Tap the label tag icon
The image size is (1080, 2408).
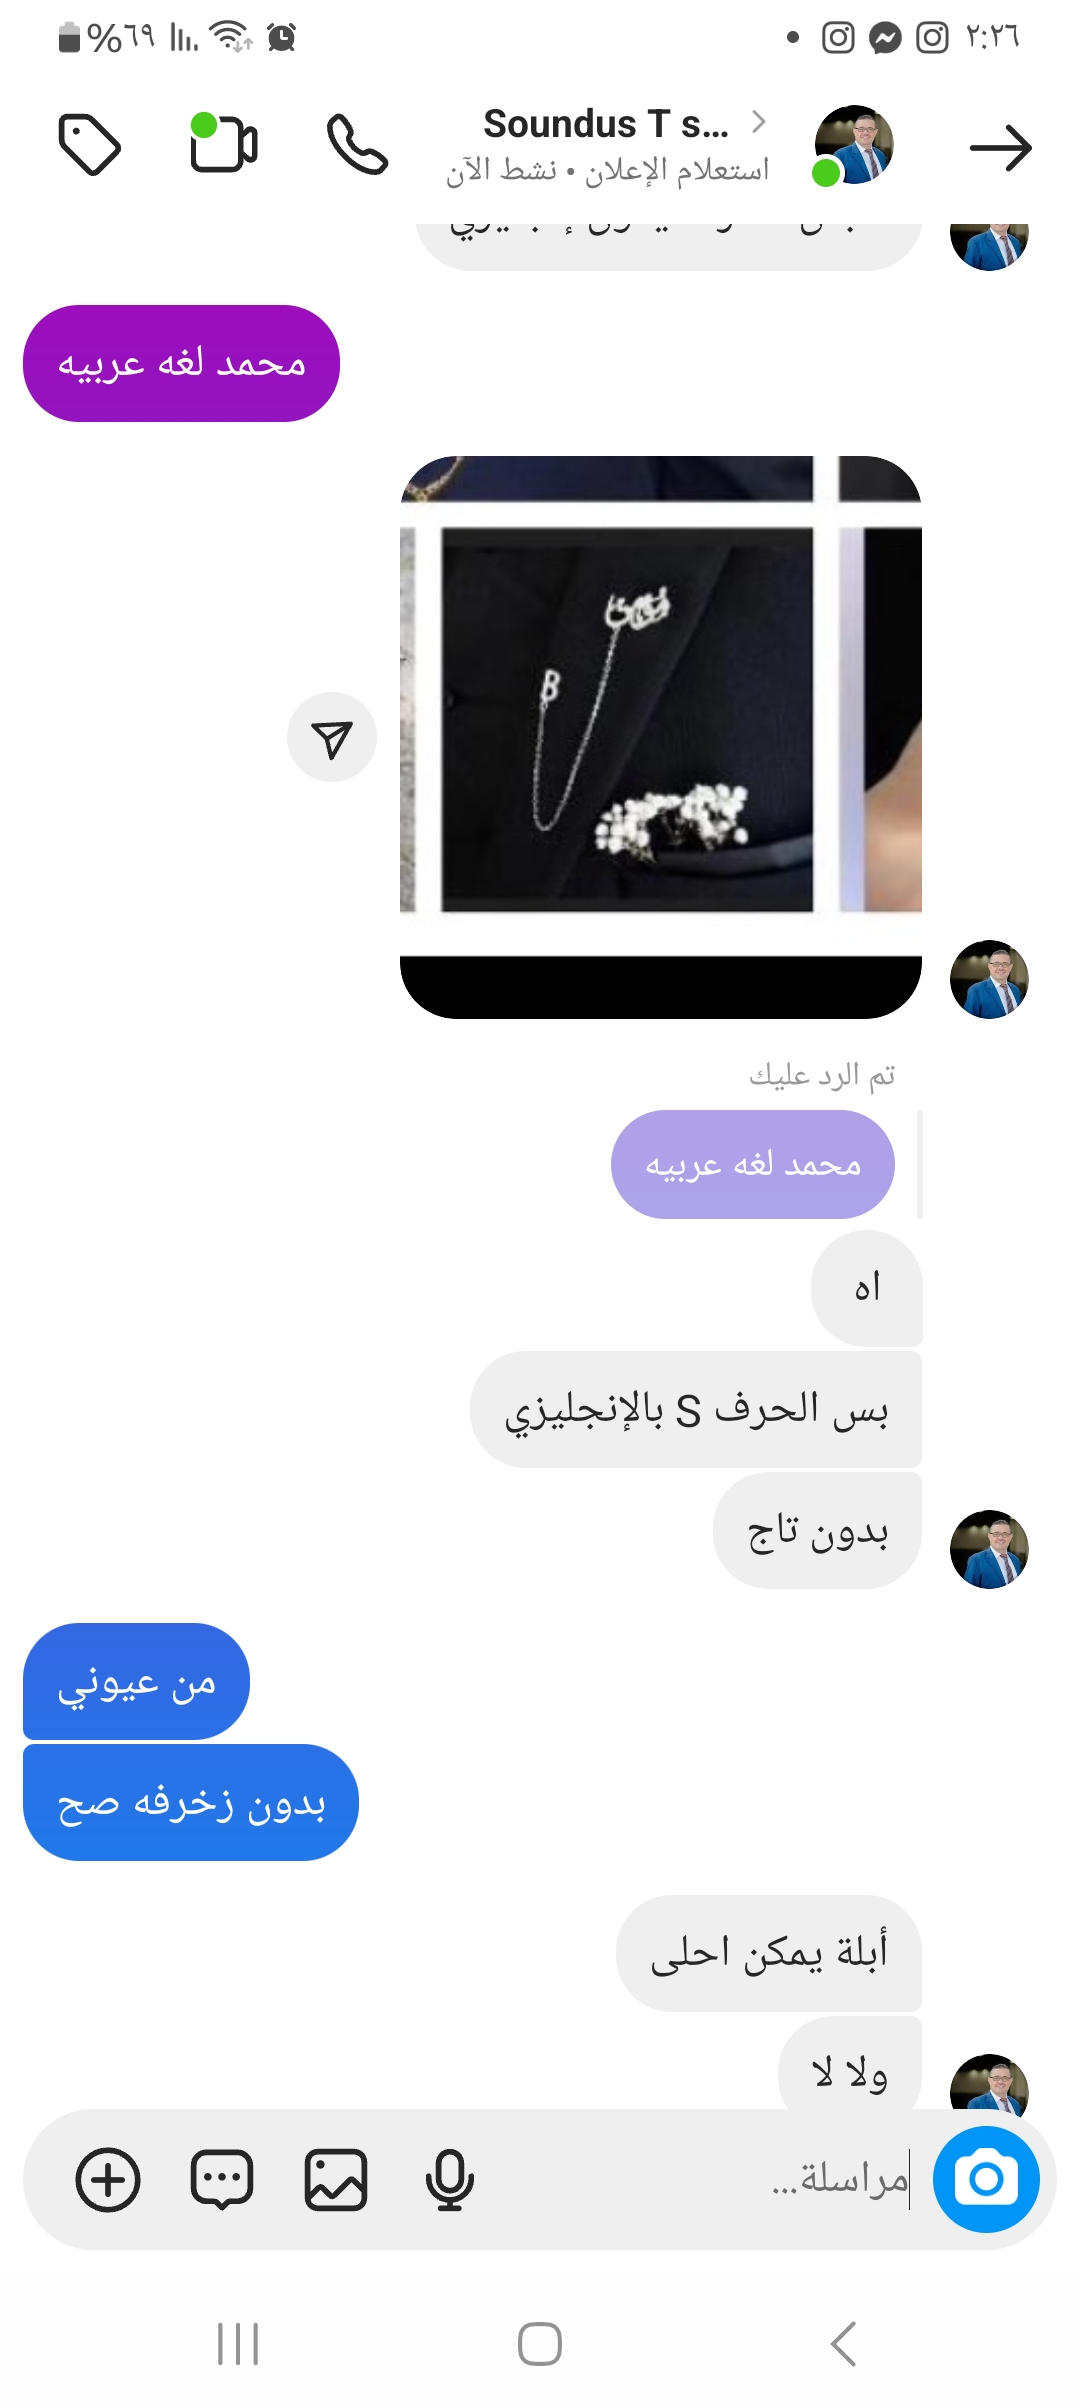[89, 146]
